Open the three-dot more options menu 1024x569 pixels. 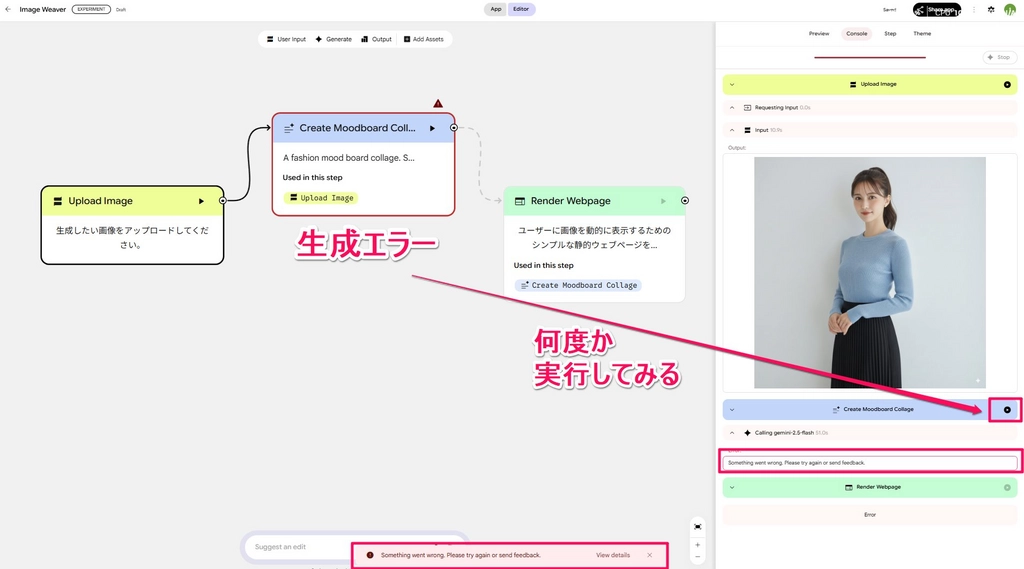coord(974,9)
